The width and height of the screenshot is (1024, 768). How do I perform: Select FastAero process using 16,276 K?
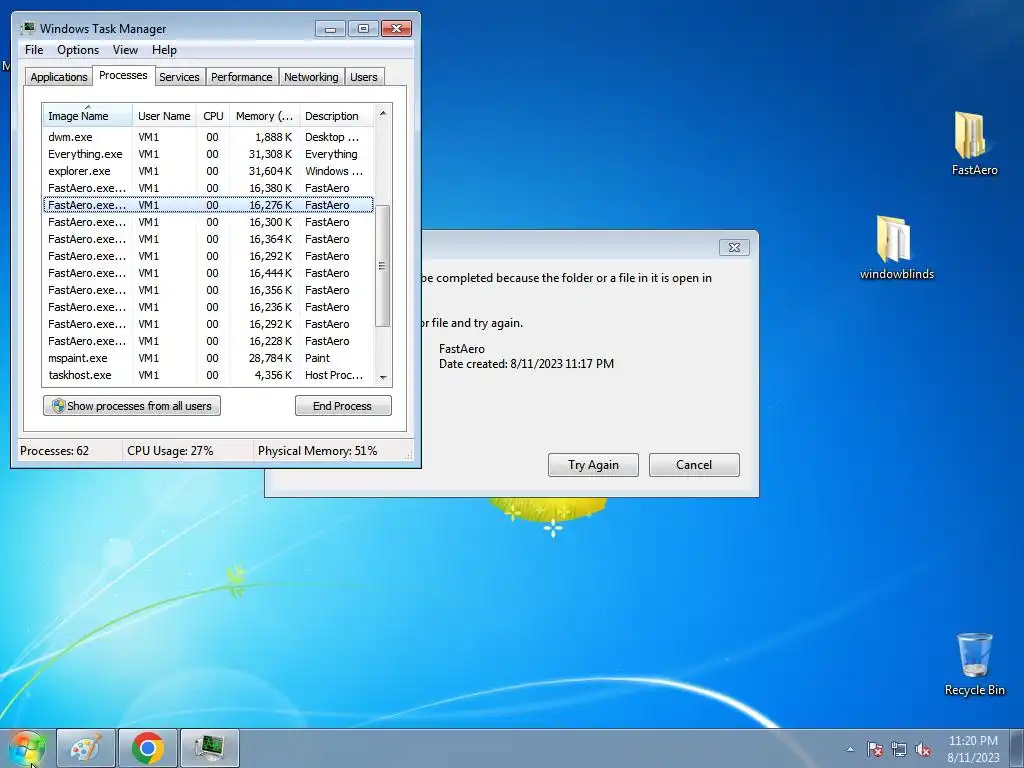coord(208,205)
